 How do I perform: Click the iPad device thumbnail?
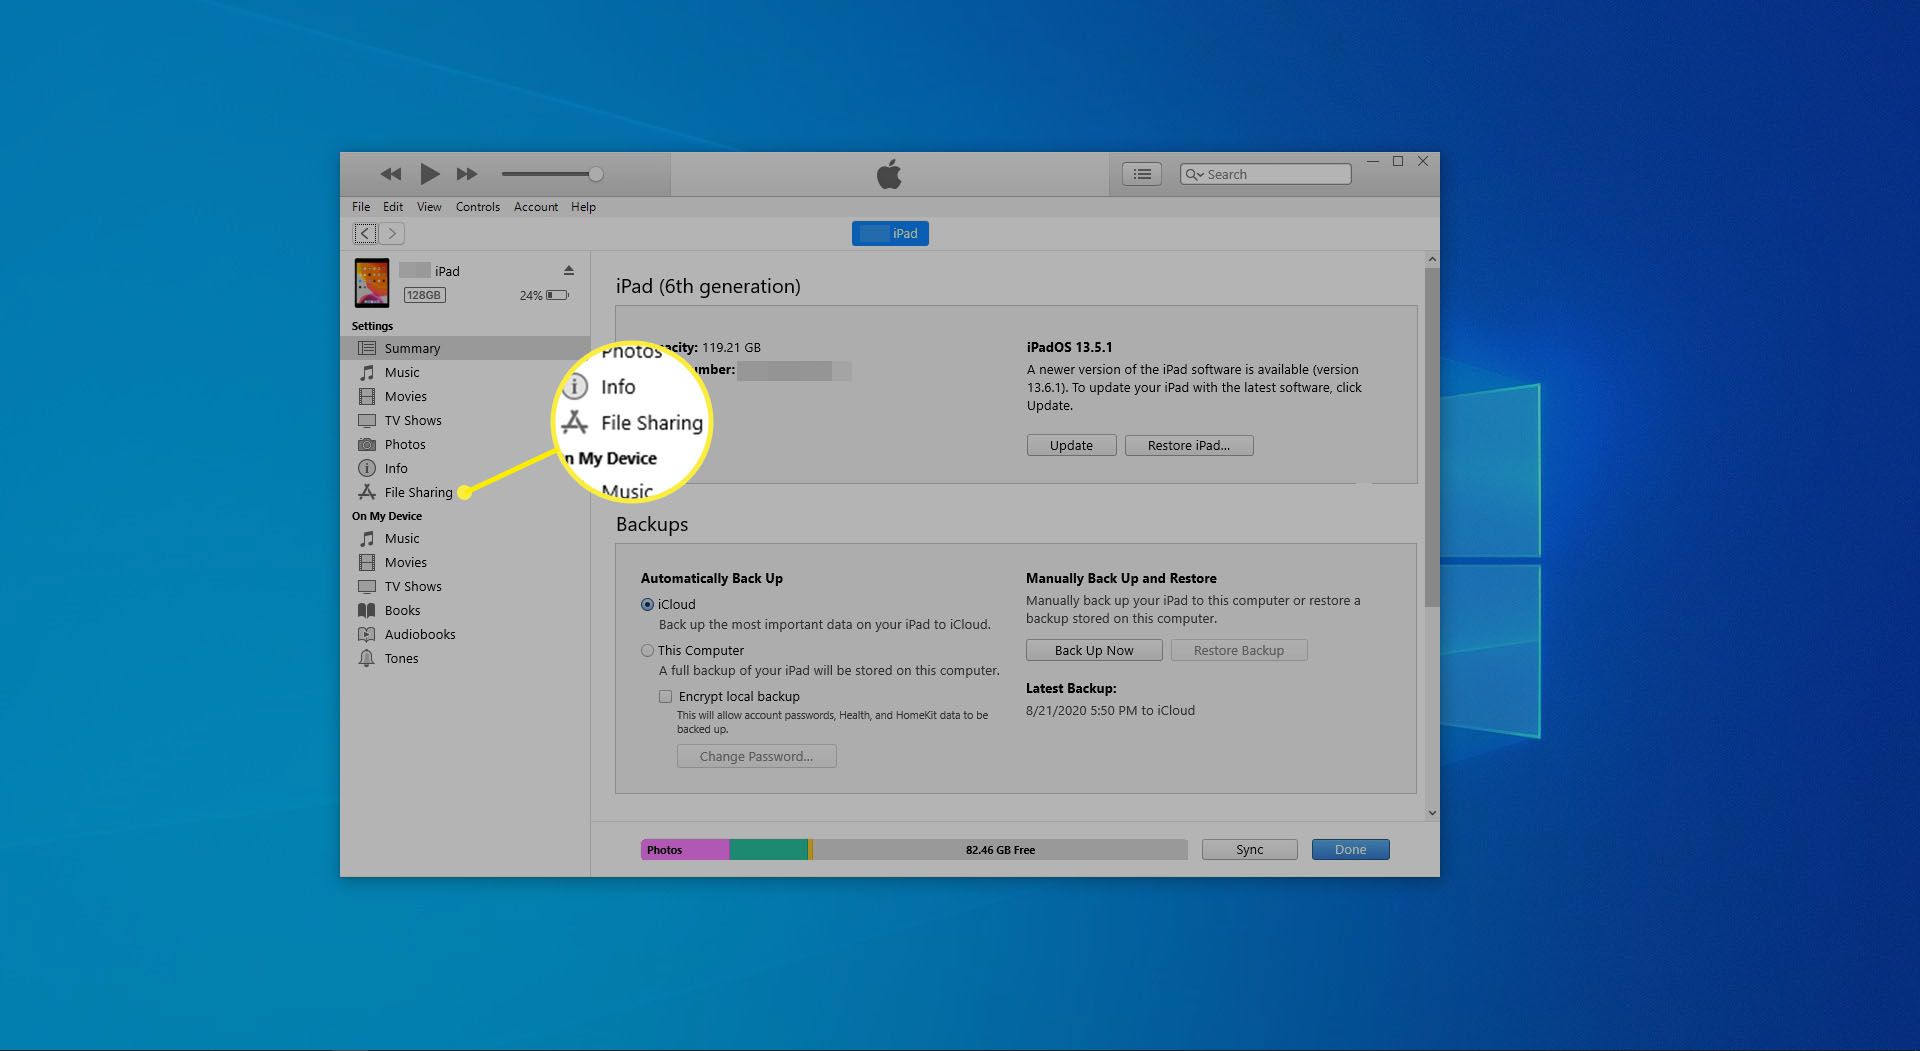pyautogui.click(x=372, y=283)
